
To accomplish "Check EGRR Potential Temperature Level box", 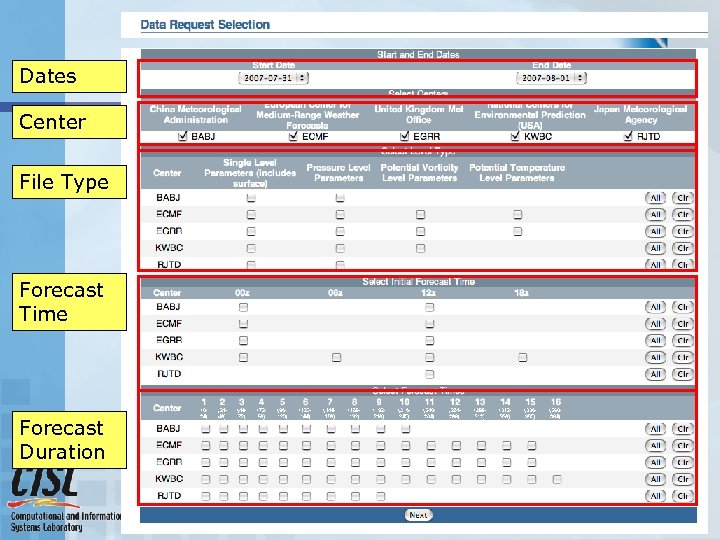I will coord(518,231).
